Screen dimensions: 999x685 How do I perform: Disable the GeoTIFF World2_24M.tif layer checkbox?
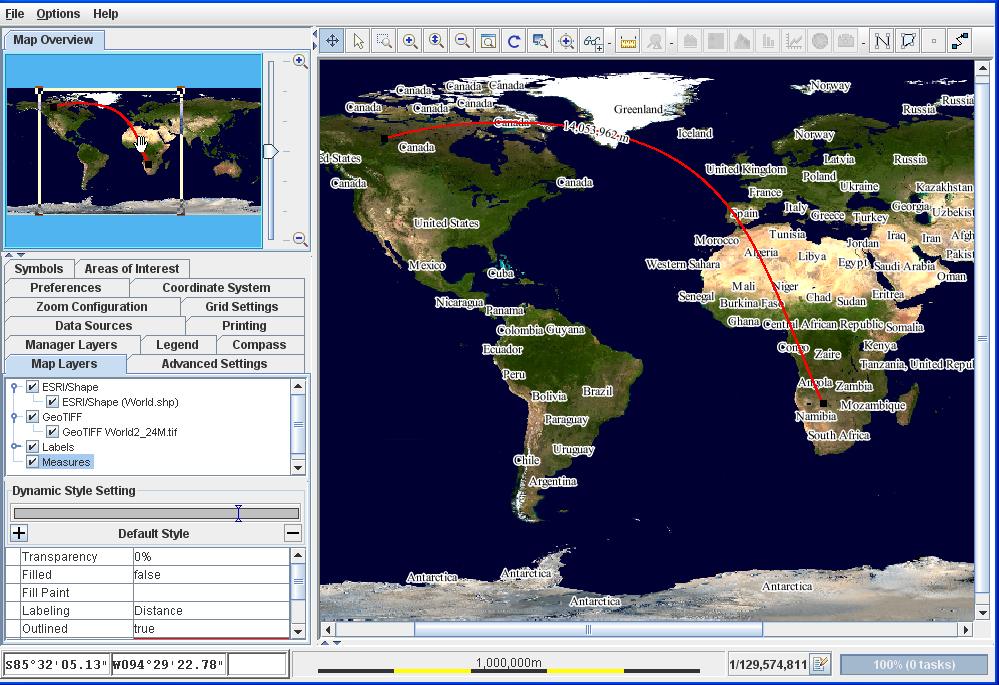point(53,432)
